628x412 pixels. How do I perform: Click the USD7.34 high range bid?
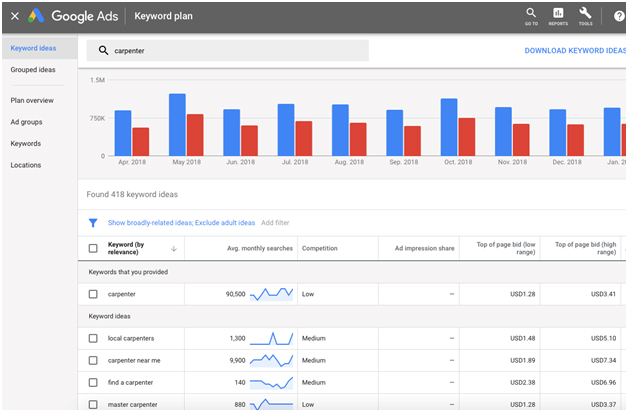[x=604, y=360]
